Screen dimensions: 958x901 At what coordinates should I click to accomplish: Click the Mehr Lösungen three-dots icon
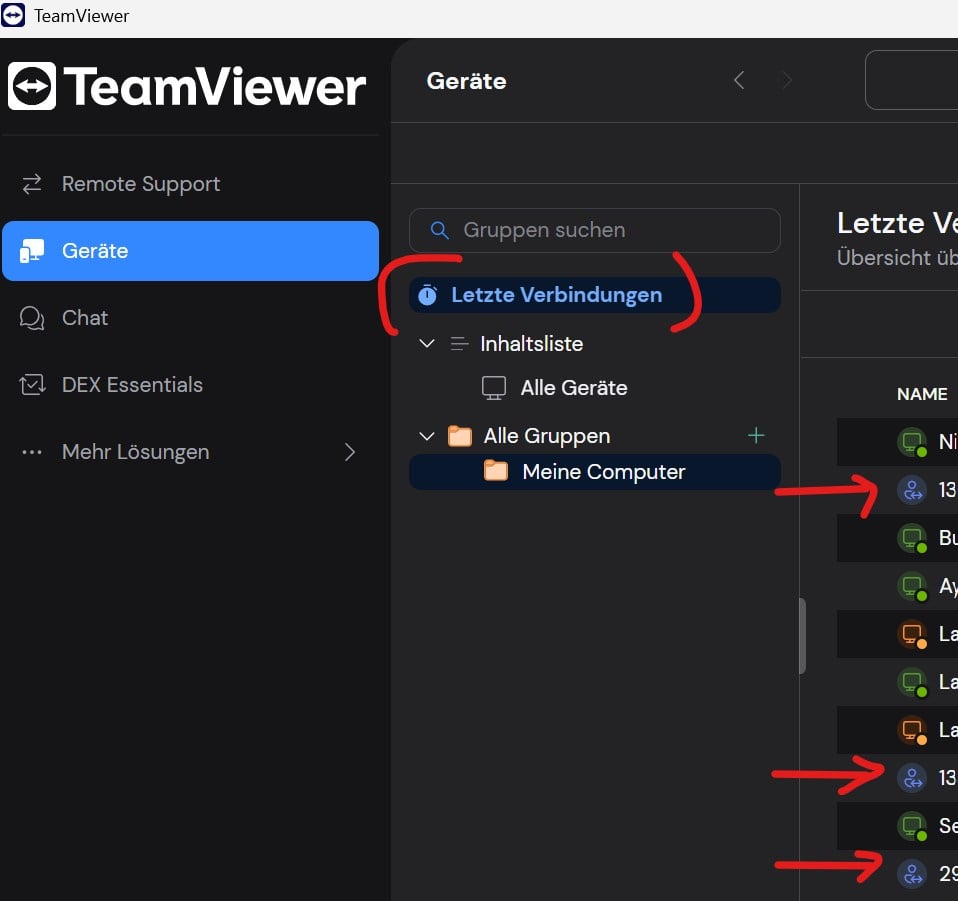pyautogui.click(x=32, y=452)
